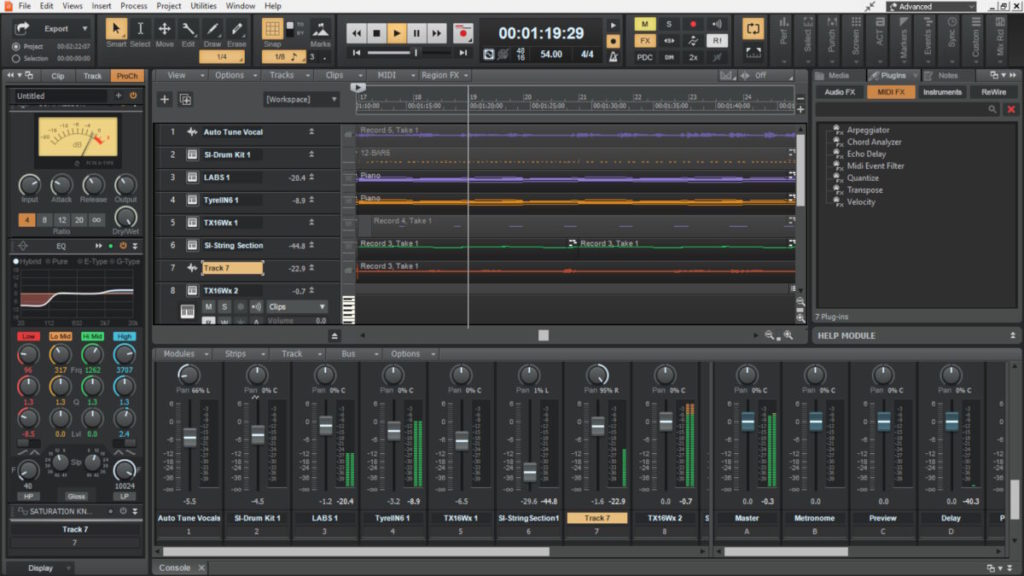Click the Export arrow icon
This screenshot has height=576, width=1024.
22,28
